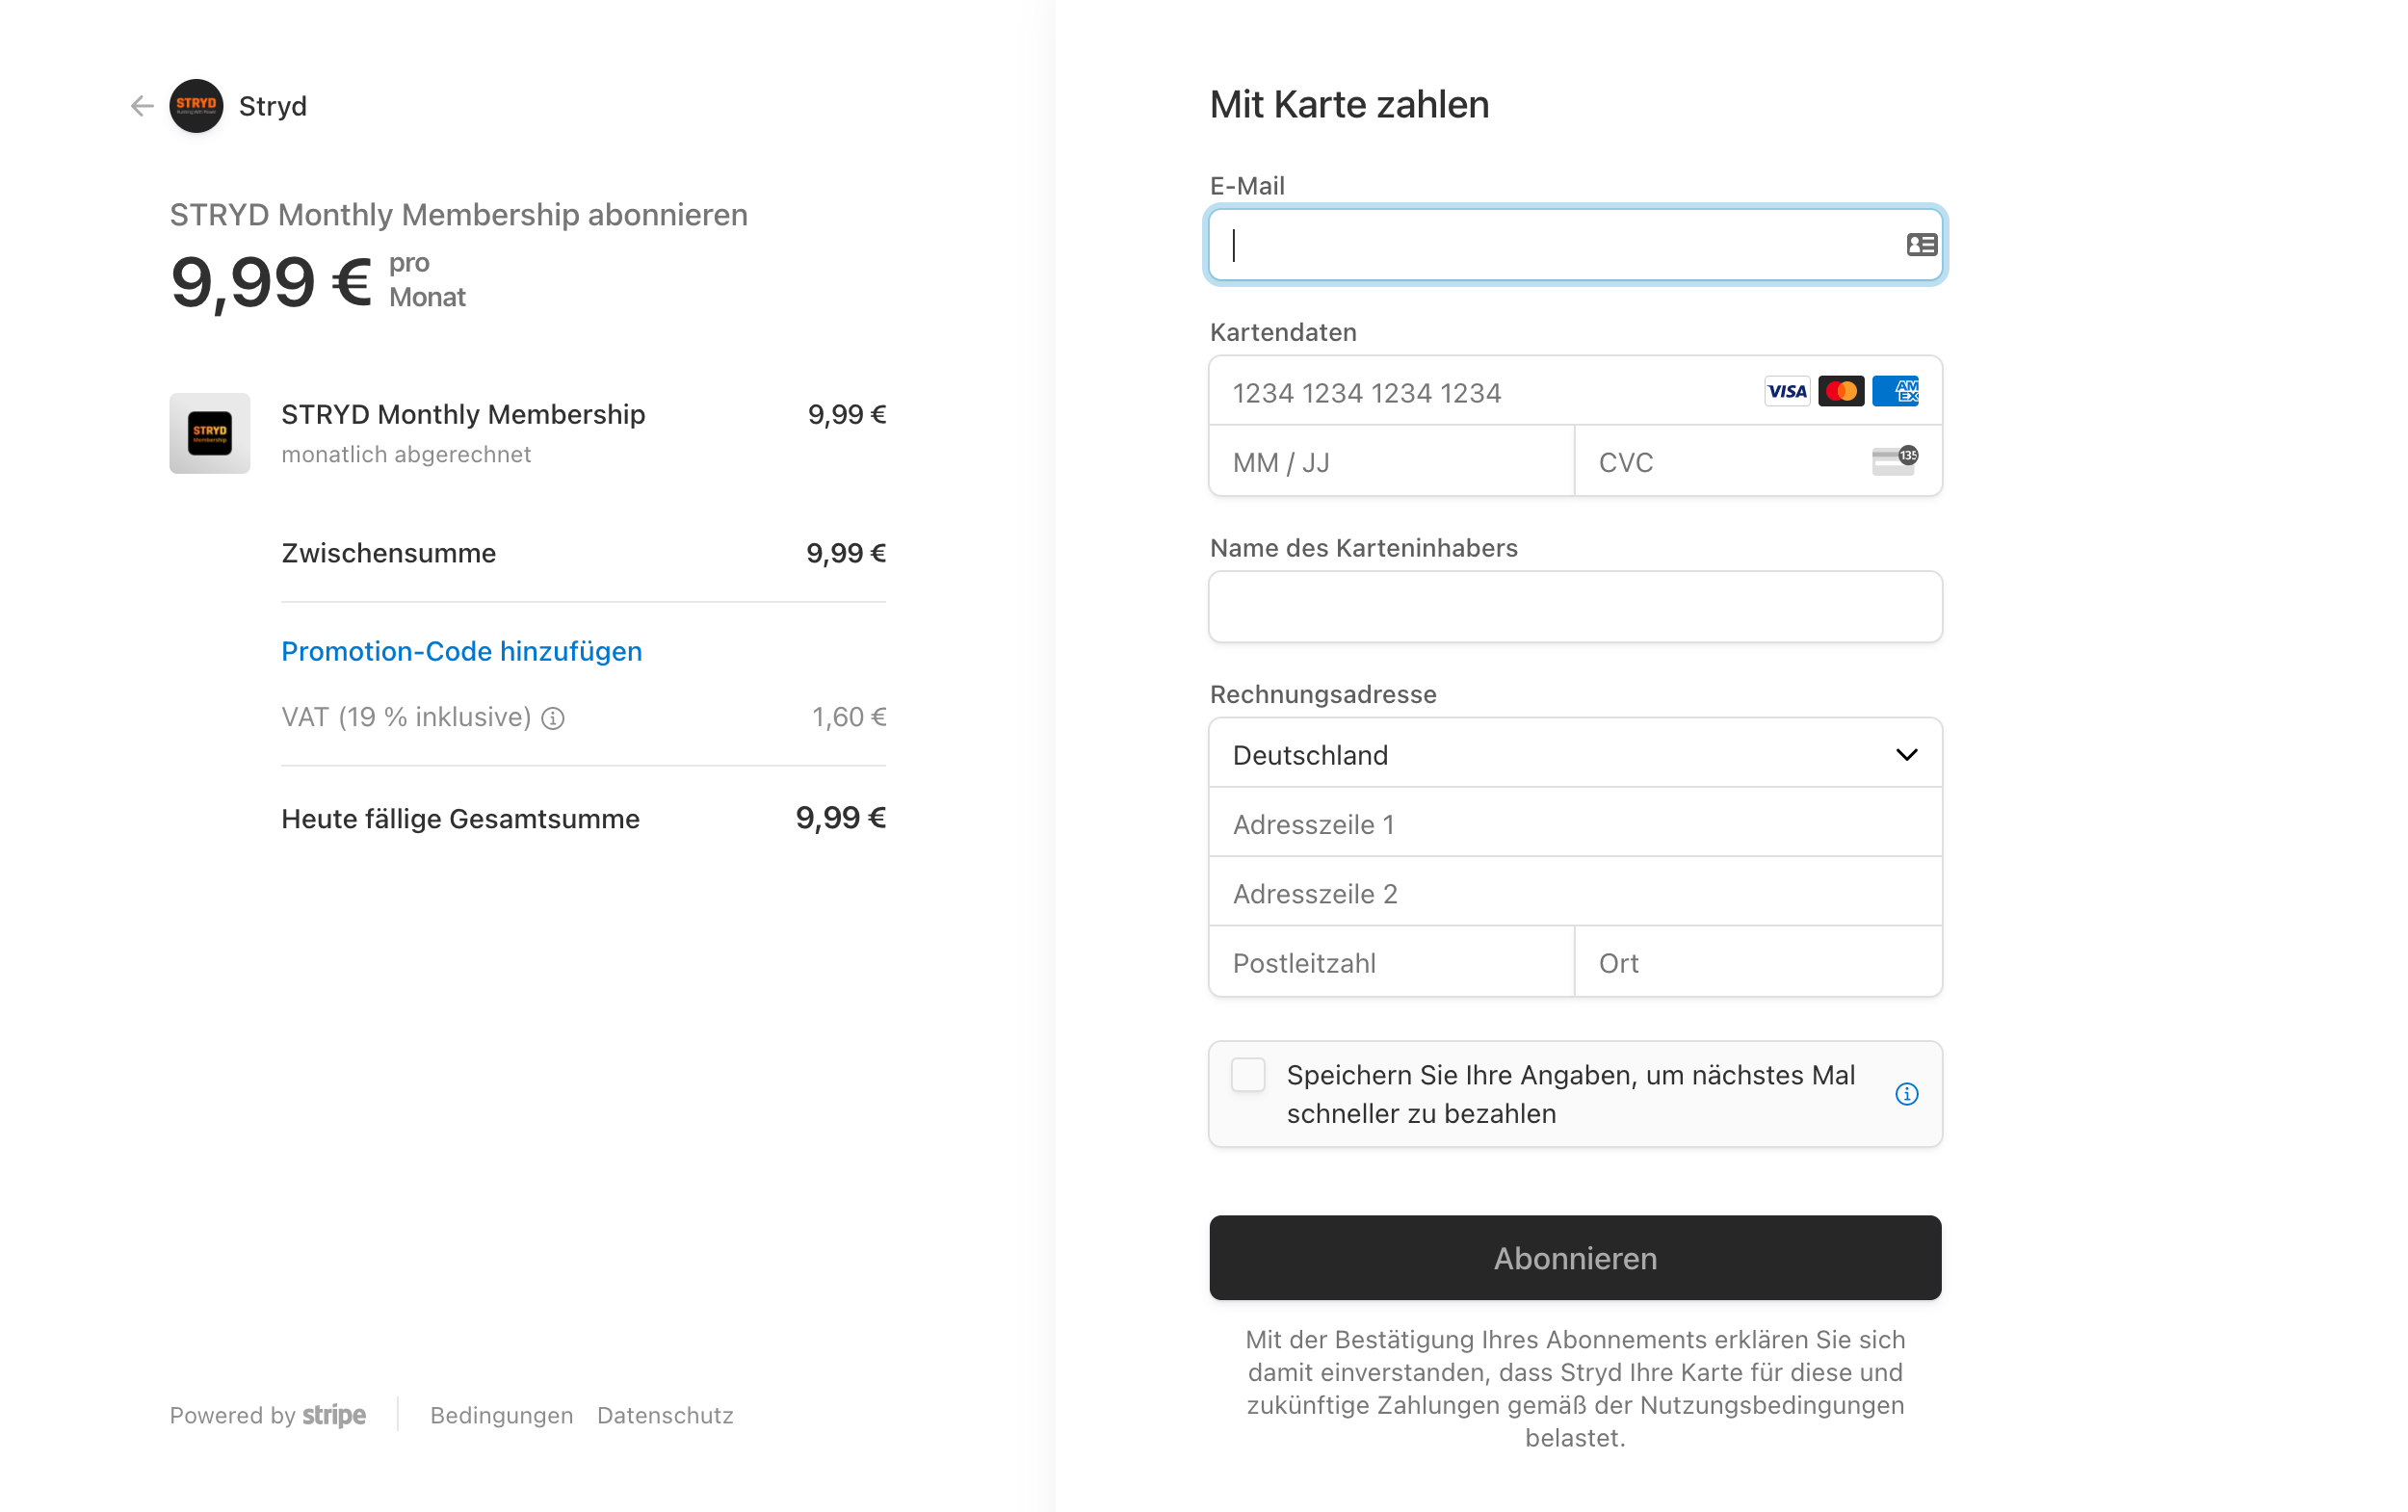Click the info icon beside save details

tap(1907, 1094)
